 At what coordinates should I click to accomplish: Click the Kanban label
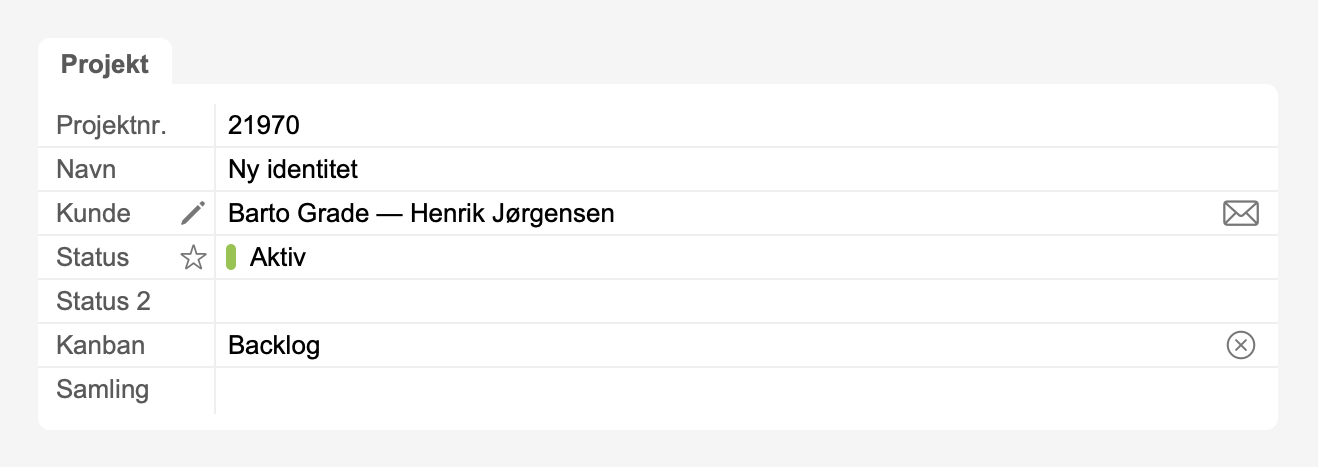(x=100, y=346)
